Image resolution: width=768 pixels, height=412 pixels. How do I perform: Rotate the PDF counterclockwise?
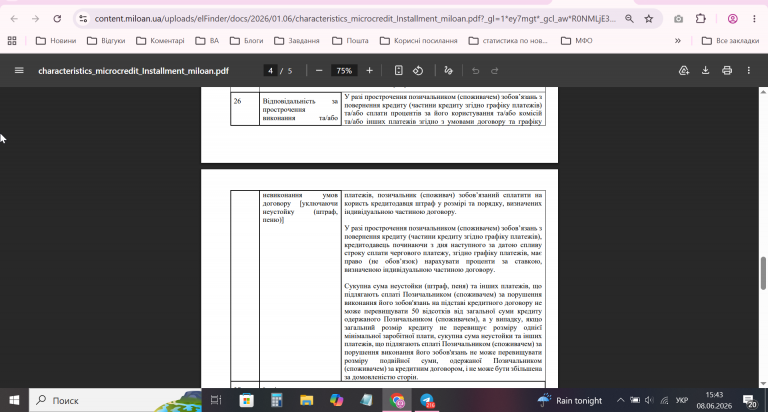(x=418, y=71)
